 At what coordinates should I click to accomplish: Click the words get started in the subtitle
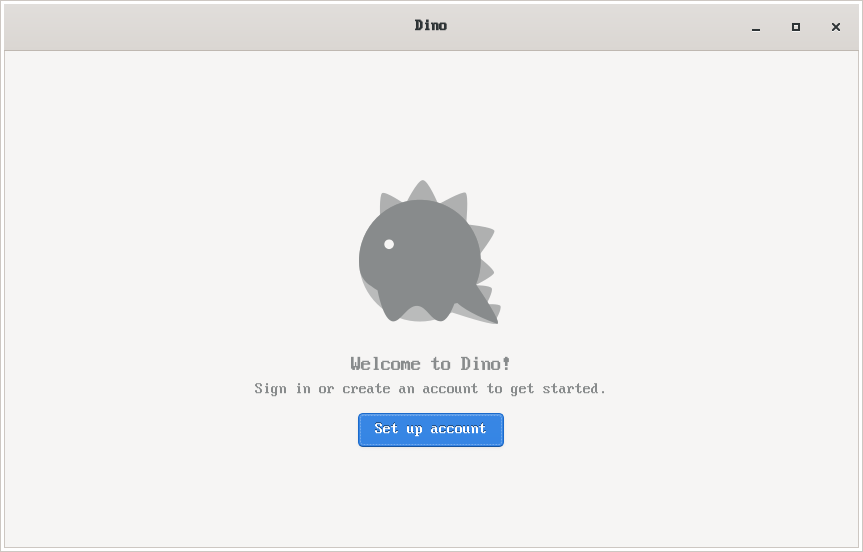tap(554, 389)
